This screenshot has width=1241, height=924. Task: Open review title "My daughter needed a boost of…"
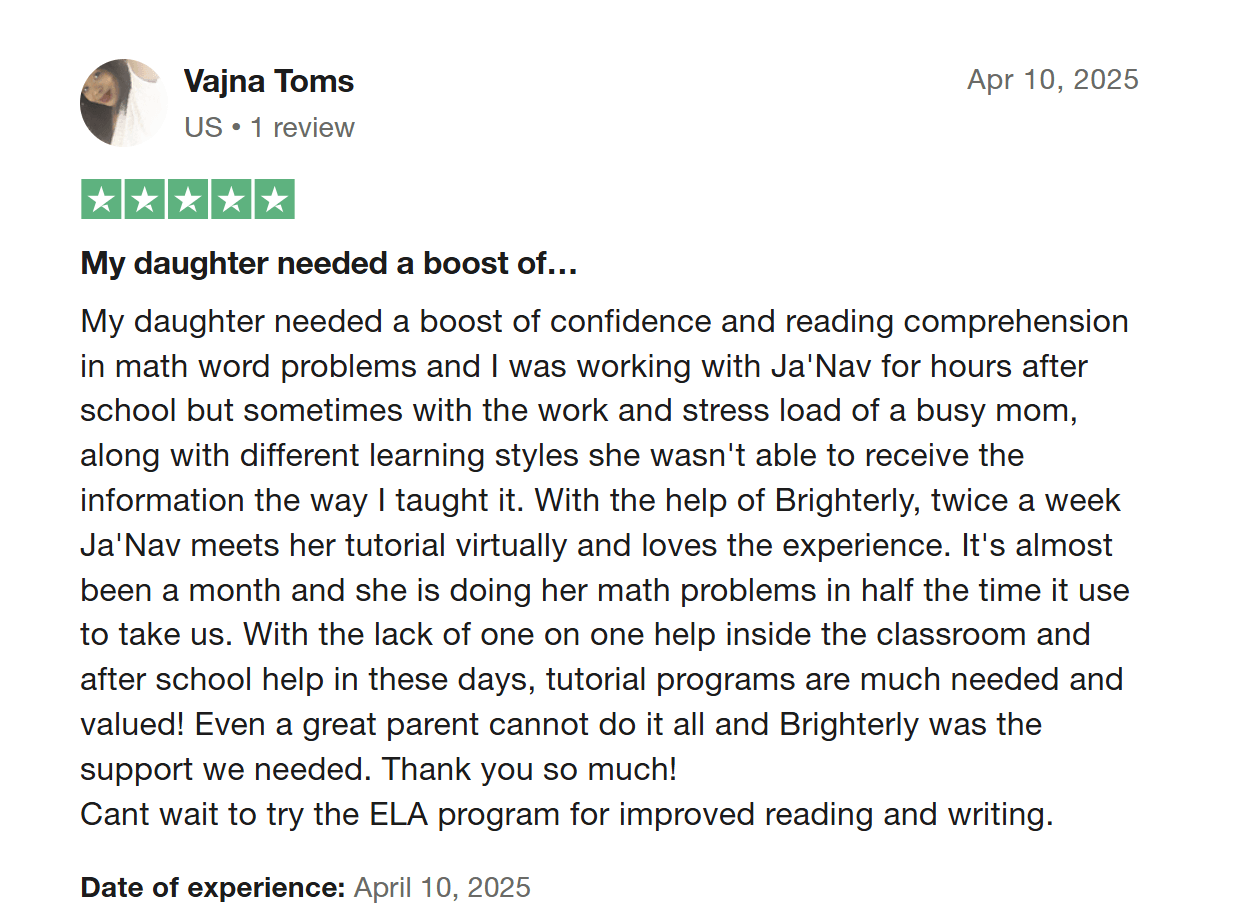329,264
